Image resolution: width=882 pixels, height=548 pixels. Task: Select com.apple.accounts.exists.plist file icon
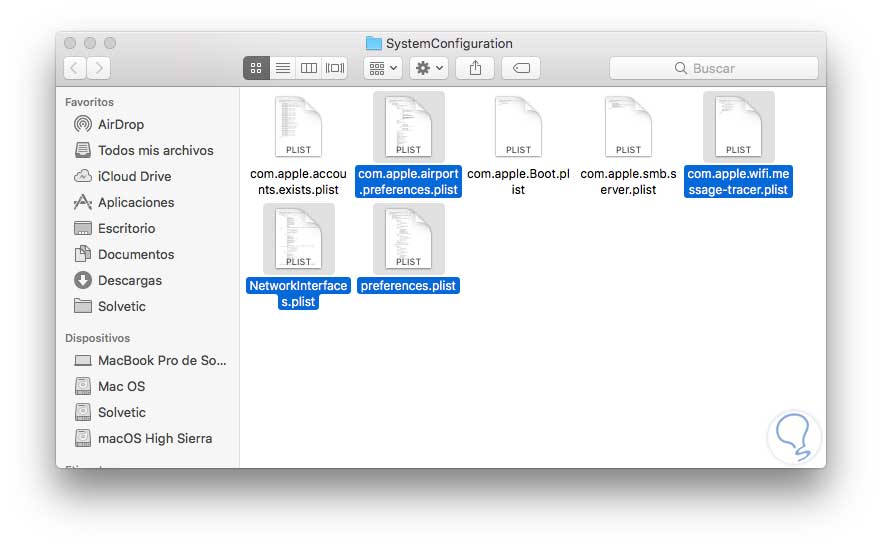point(298,127)
